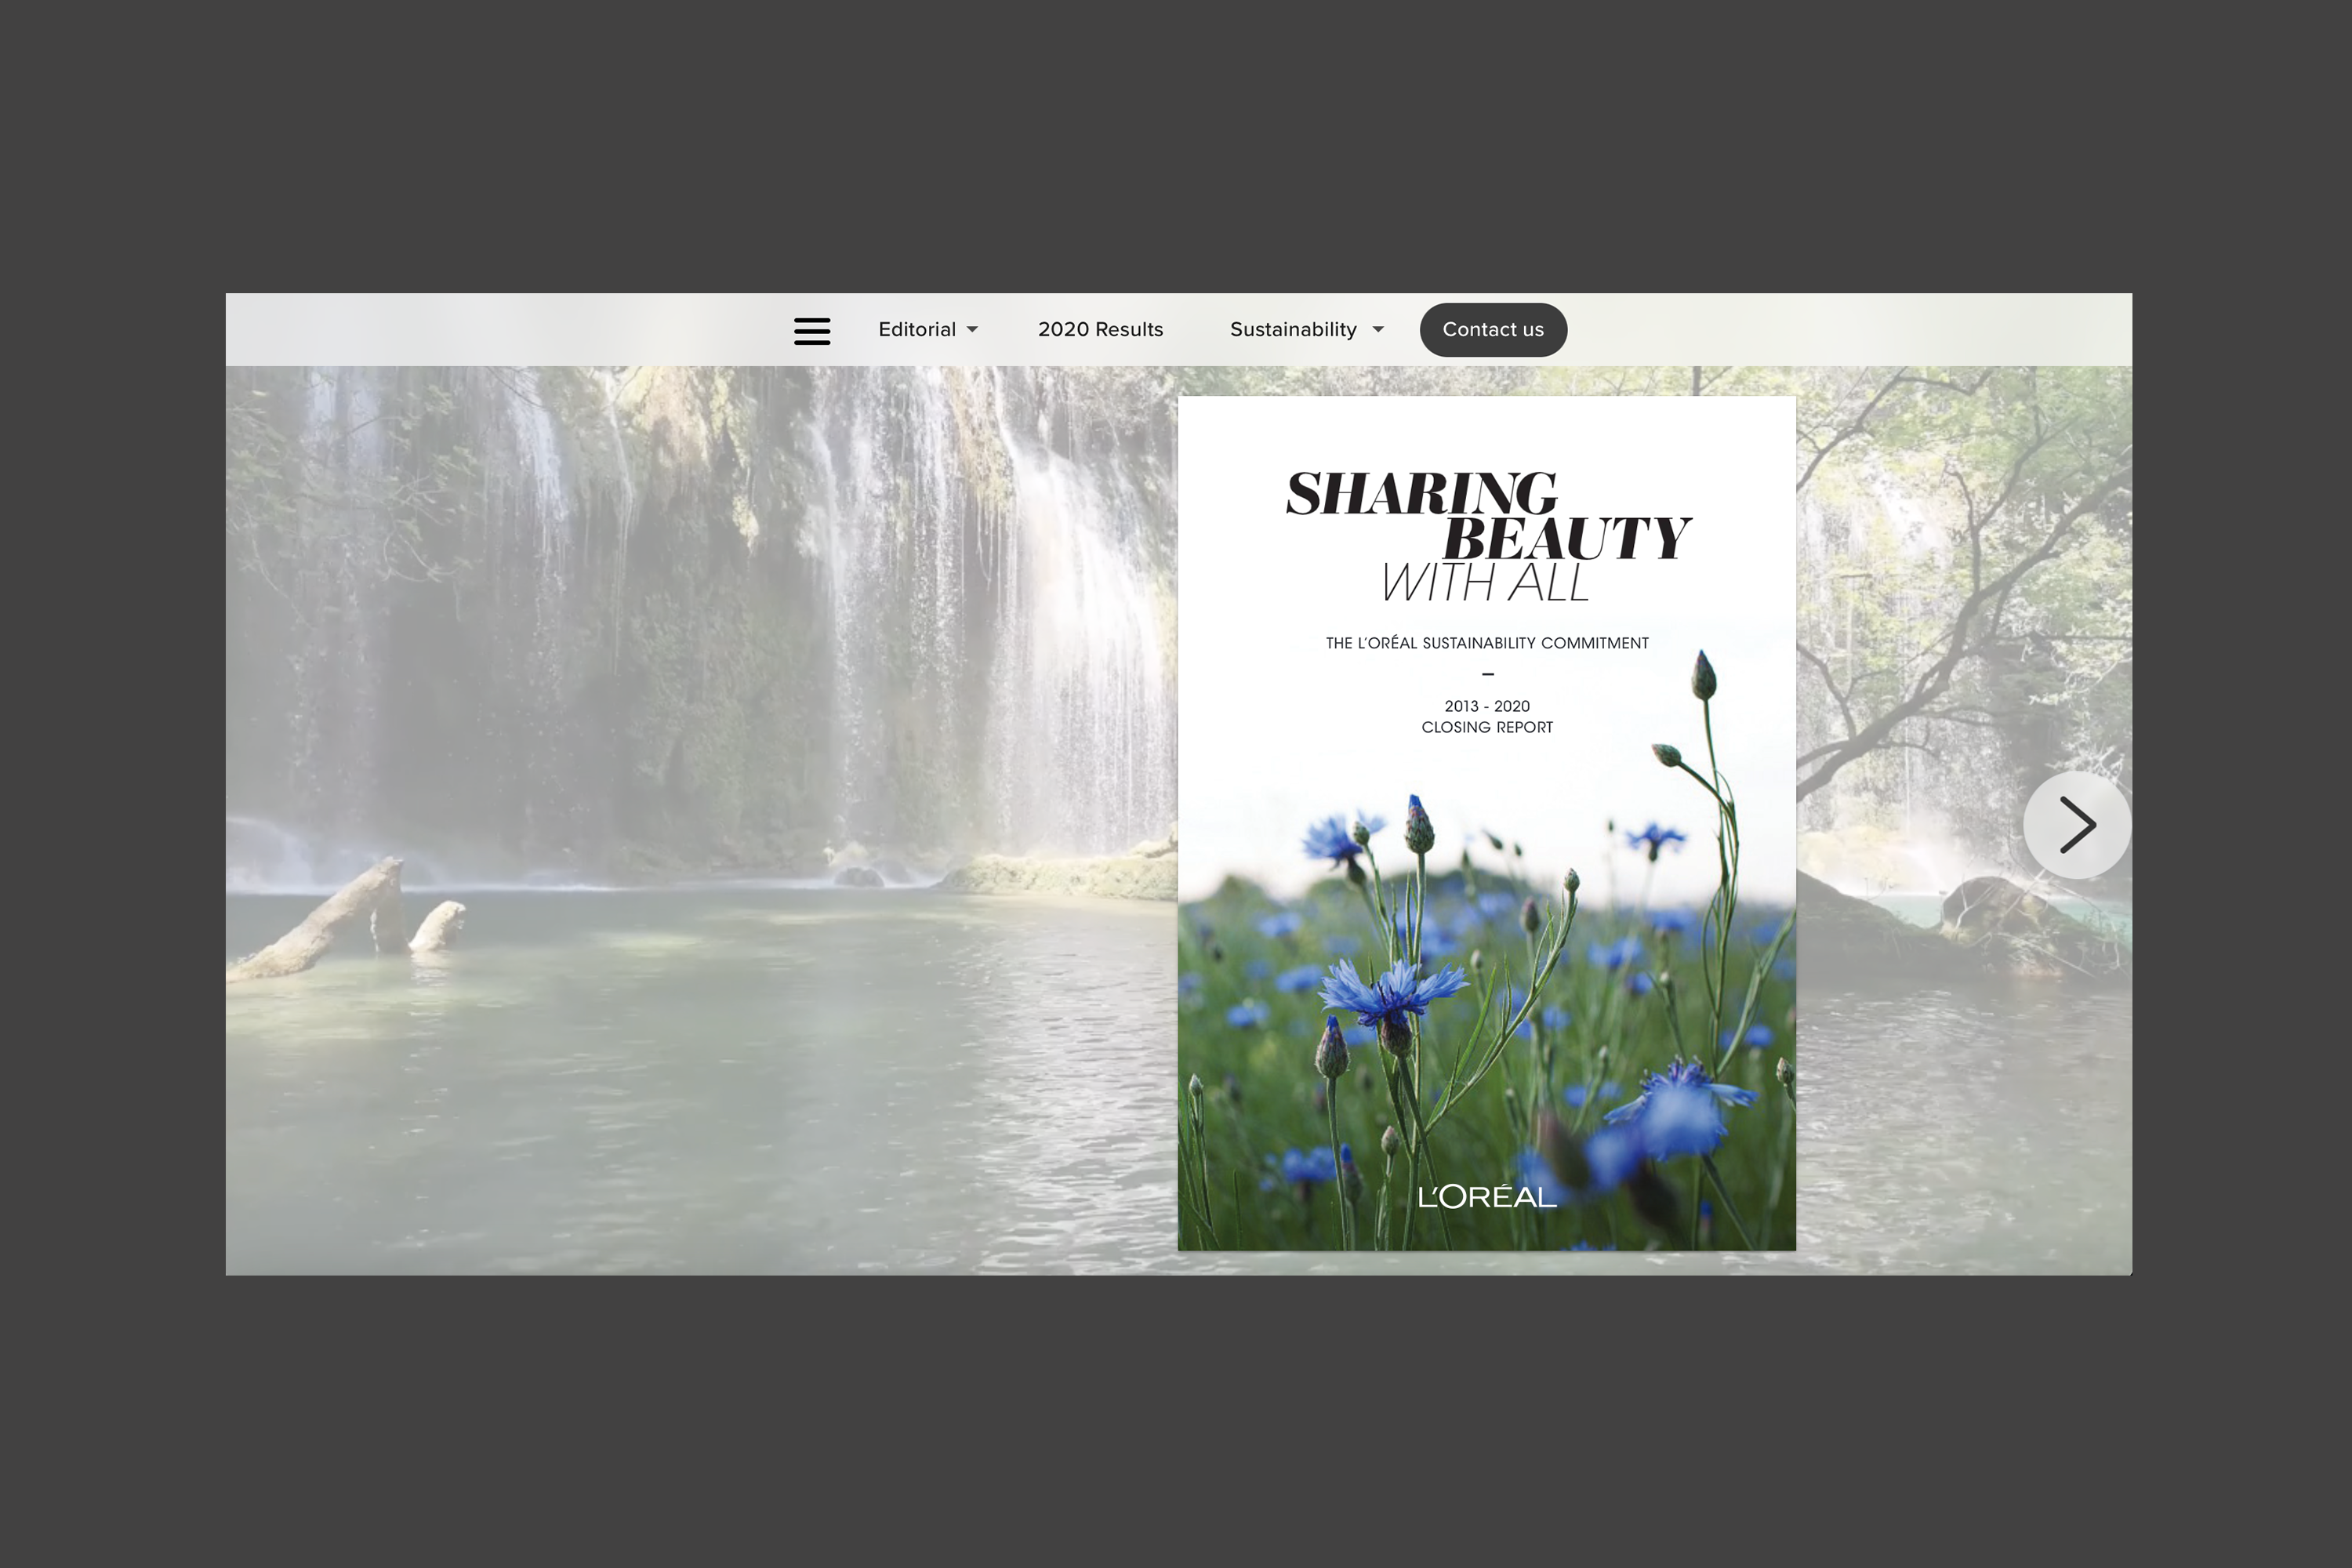This screenshot has width=2352, height=1568.
Task: Click the next page arrow button
Action: coord(2076,825)
